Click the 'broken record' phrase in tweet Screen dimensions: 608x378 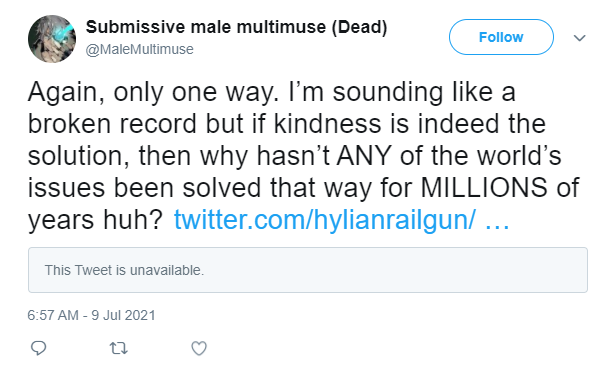[112, 124]
